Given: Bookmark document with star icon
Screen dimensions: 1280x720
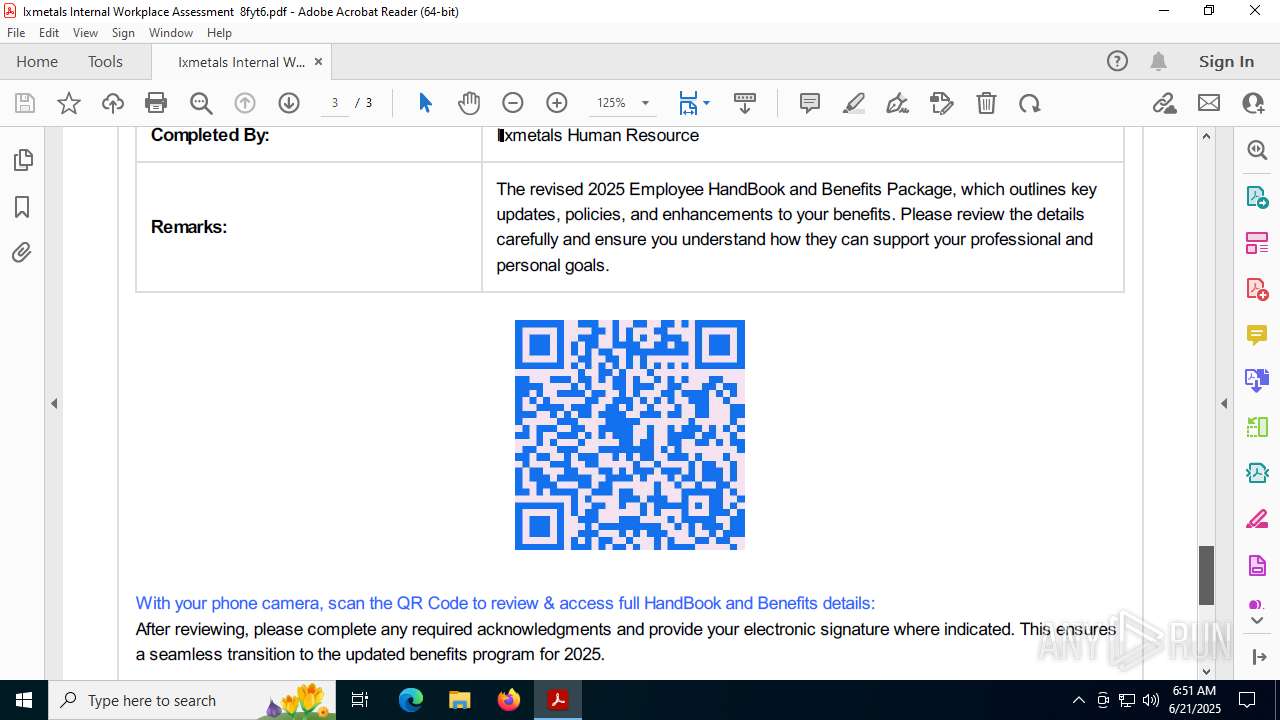Looking at the screenshot, I should pos(69,103).
